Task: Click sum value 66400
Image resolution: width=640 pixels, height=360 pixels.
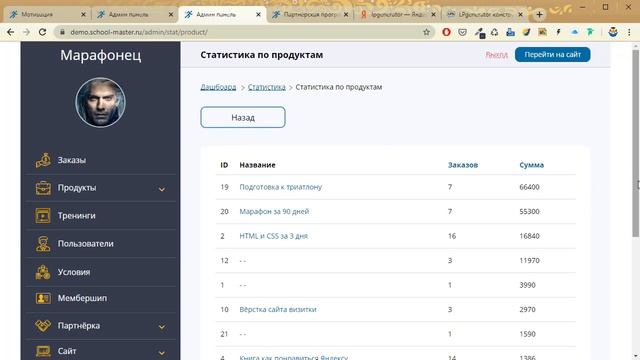Action: pyautogui.click(x=529, y=187)
